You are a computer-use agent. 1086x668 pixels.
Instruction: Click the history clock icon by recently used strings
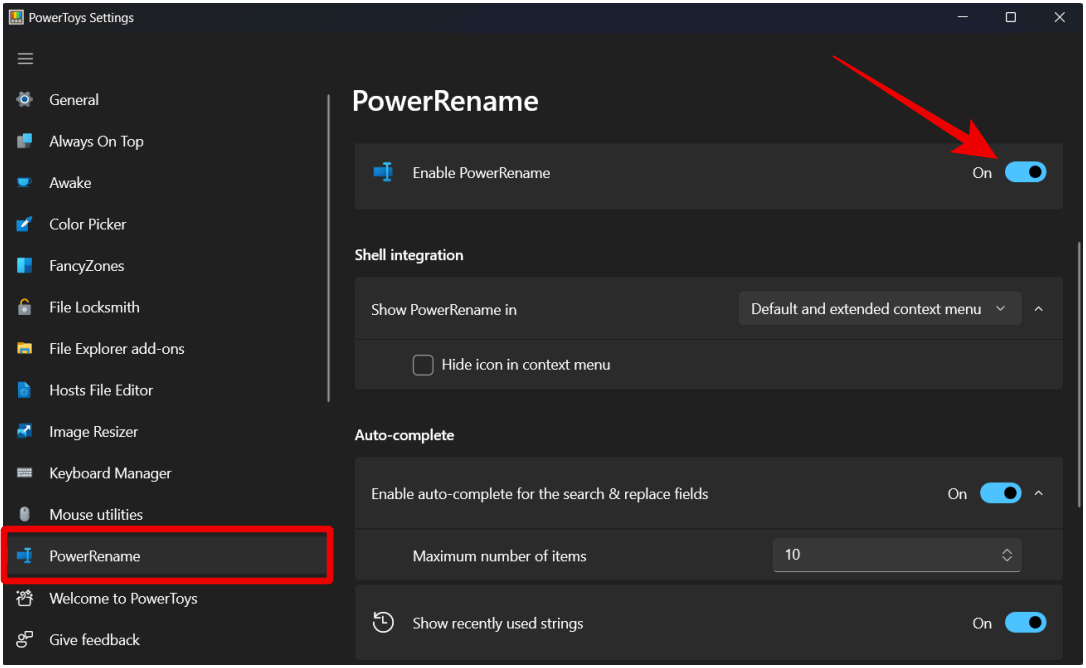pos(383,622)
